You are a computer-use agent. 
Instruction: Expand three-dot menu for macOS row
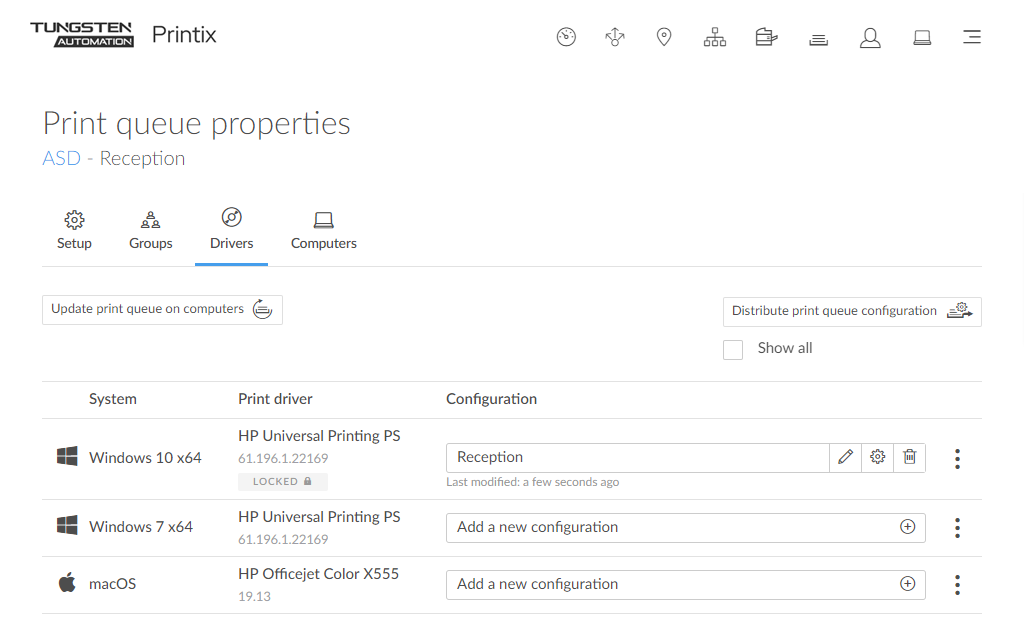pyautogui.click(x=957, y=585)
